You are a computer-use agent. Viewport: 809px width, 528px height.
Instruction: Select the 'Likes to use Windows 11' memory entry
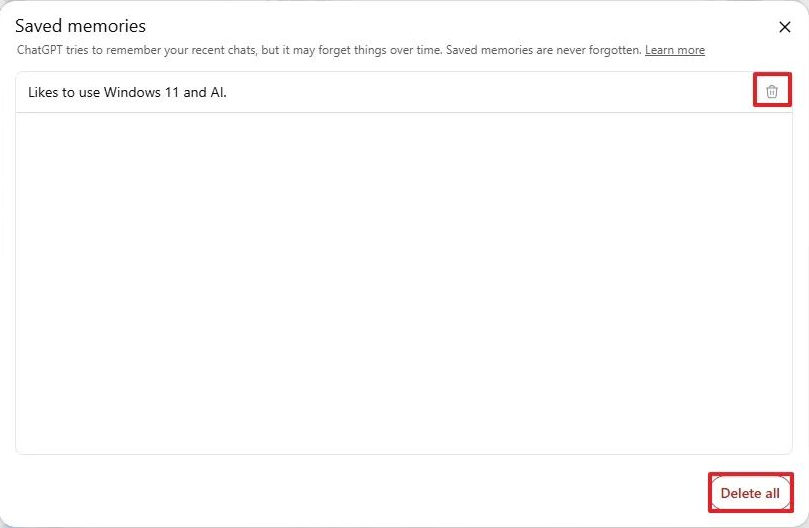403,92
